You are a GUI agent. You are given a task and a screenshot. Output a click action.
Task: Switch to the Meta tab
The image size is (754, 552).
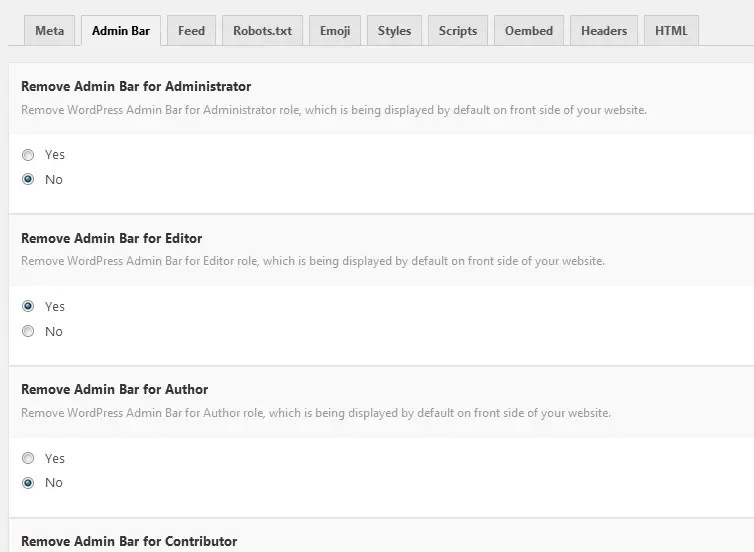pyautogui.click(x=50, y=31)
